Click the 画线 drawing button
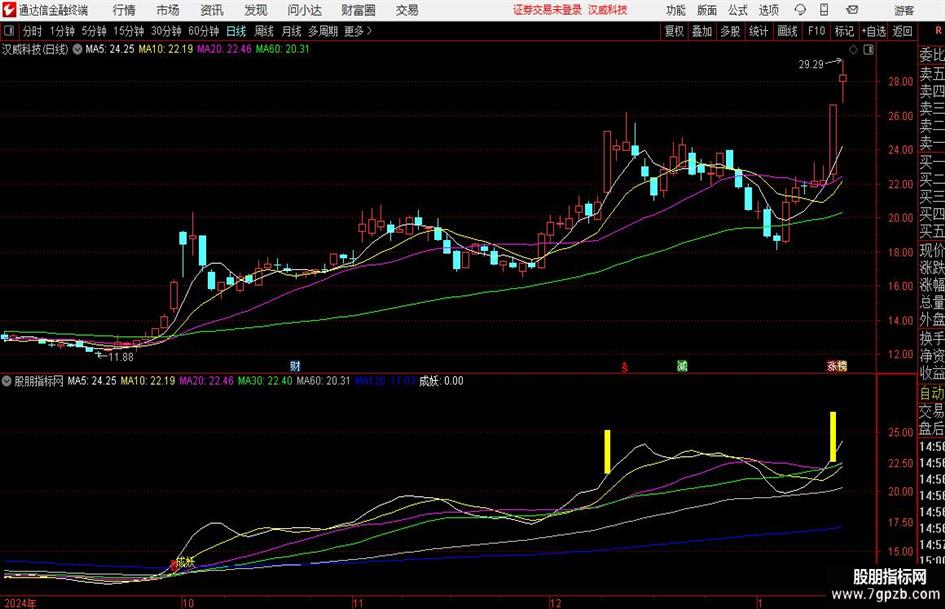The image size is (945, 609). [x=787, y=31]
